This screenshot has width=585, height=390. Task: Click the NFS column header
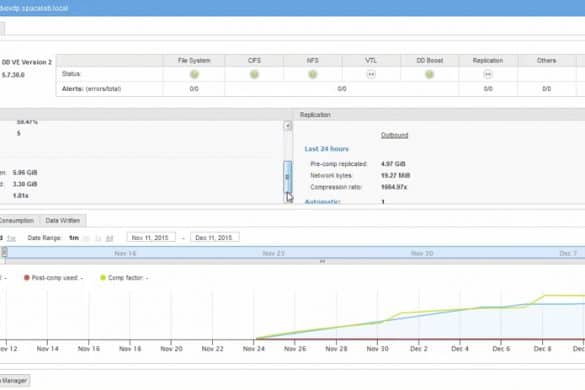pyautogui.click(x=313, y=60)
